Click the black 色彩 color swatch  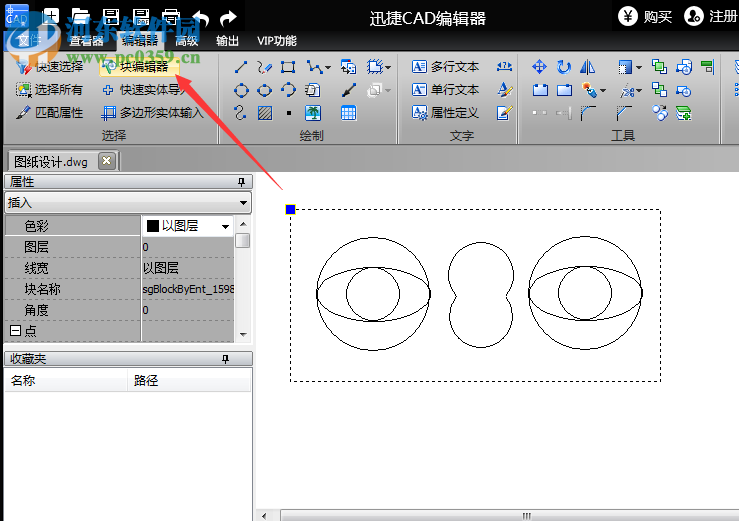153,226
